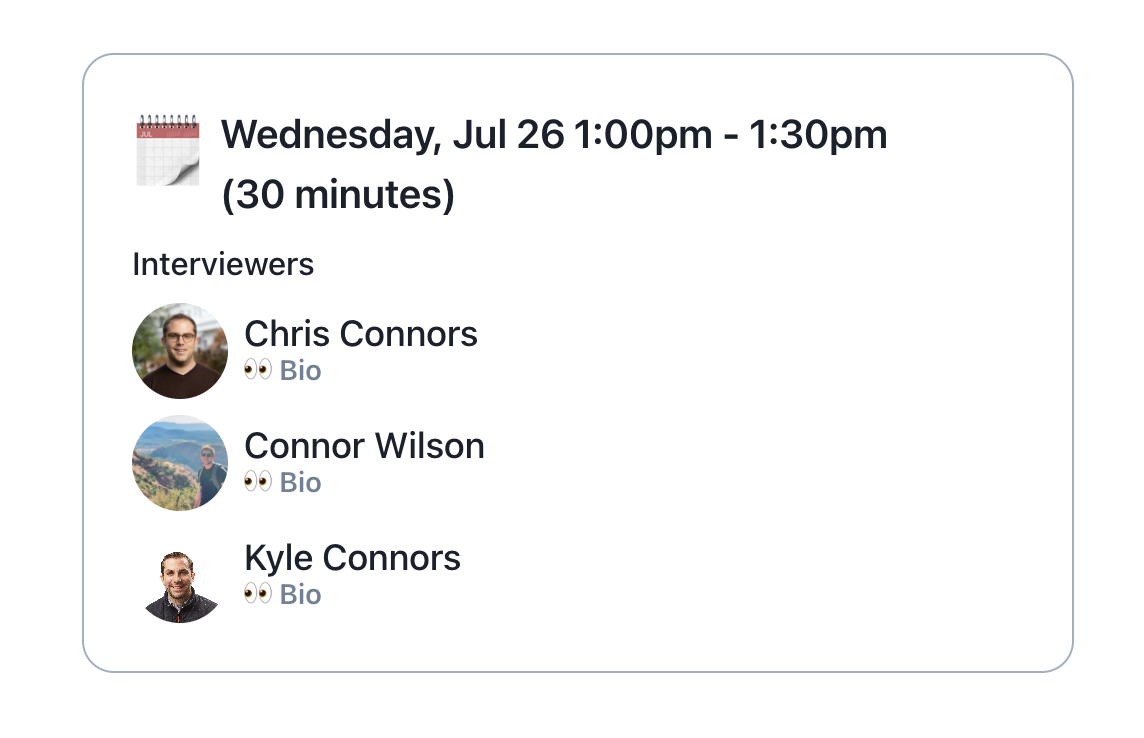This screenshot has height=738, width=1144.
Task: Click the eyes emoji under Chris Connors
Action: coord(257,371)
